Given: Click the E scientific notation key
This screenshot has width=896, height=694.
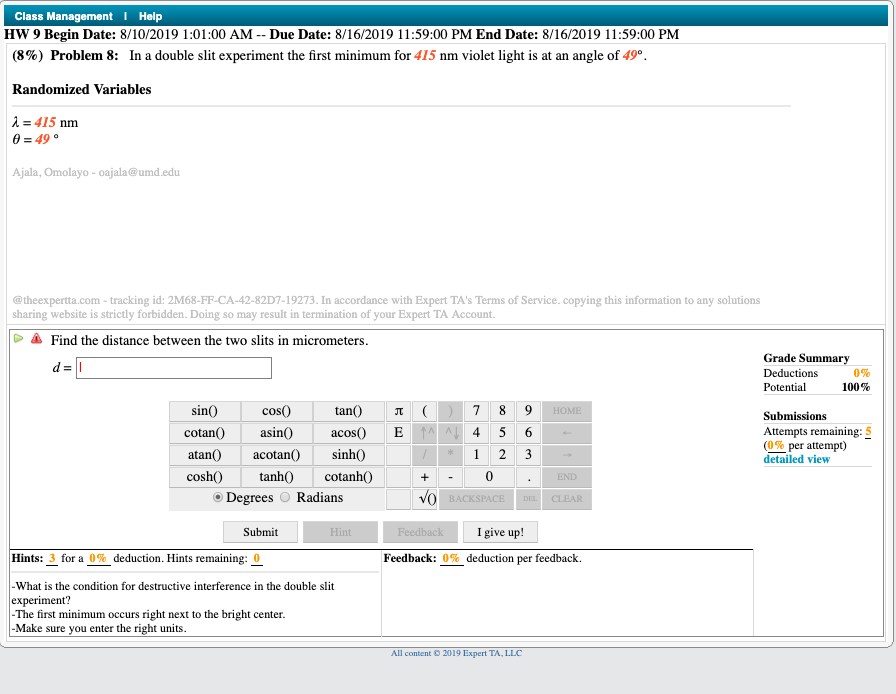Looking at the screenshot, I should tap(398, 433).
